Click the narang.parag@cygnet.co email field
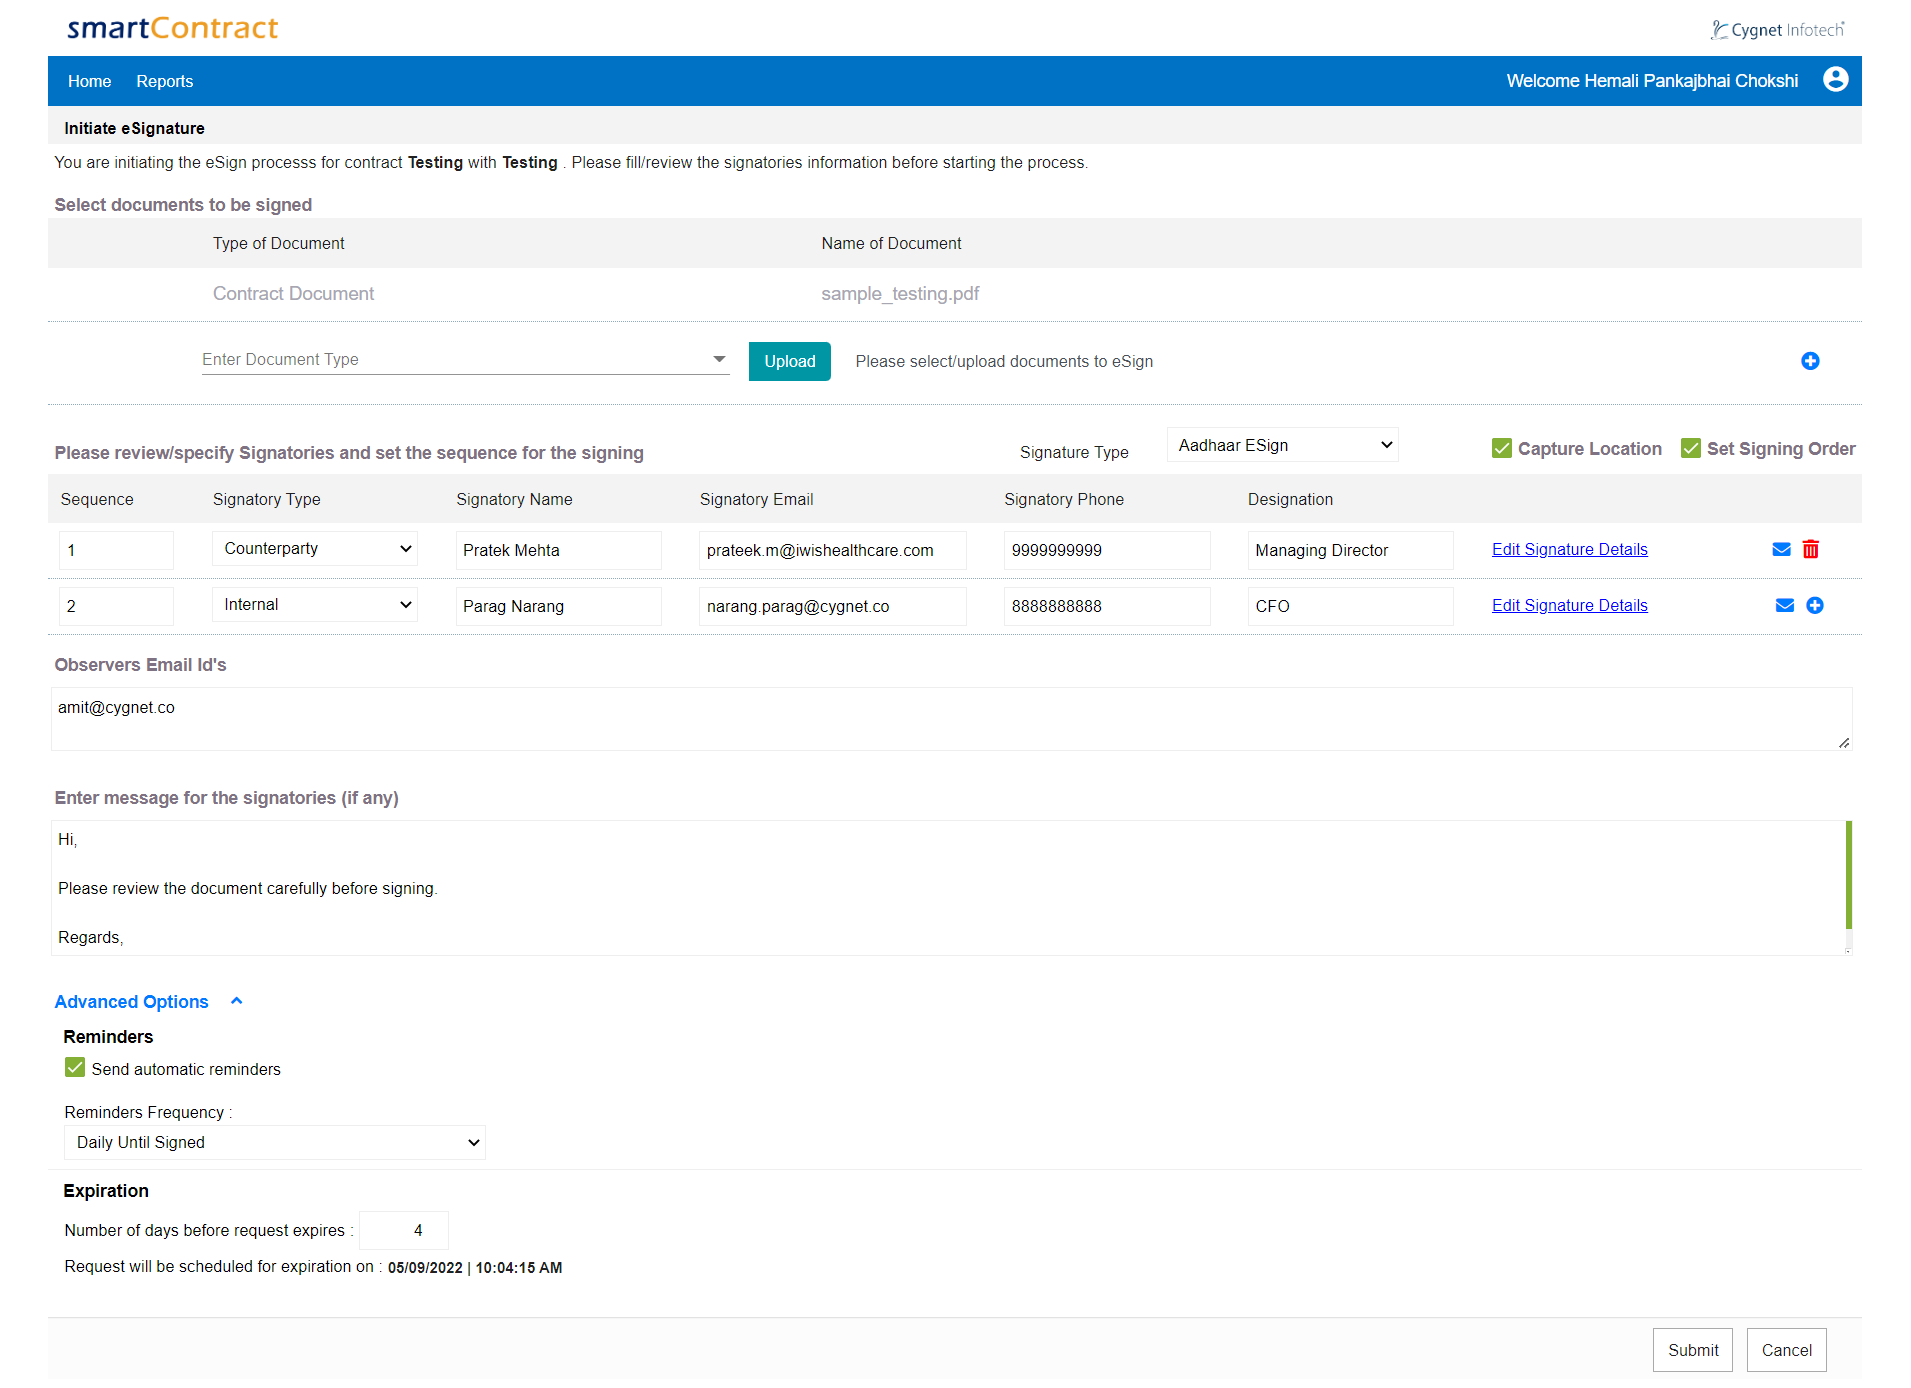The image size is (1911, 1388). [833, 606]
